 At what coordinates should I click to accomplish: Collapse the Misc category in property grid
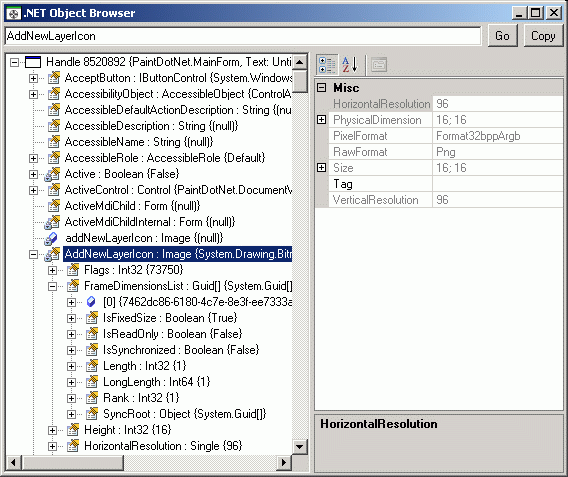[322, 88]
